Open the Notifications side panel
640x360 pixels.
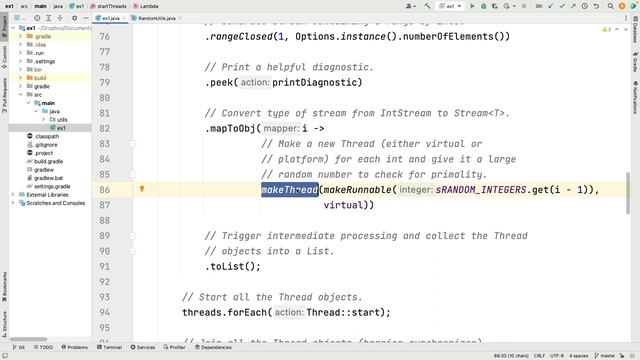click(x=635, y=98)
